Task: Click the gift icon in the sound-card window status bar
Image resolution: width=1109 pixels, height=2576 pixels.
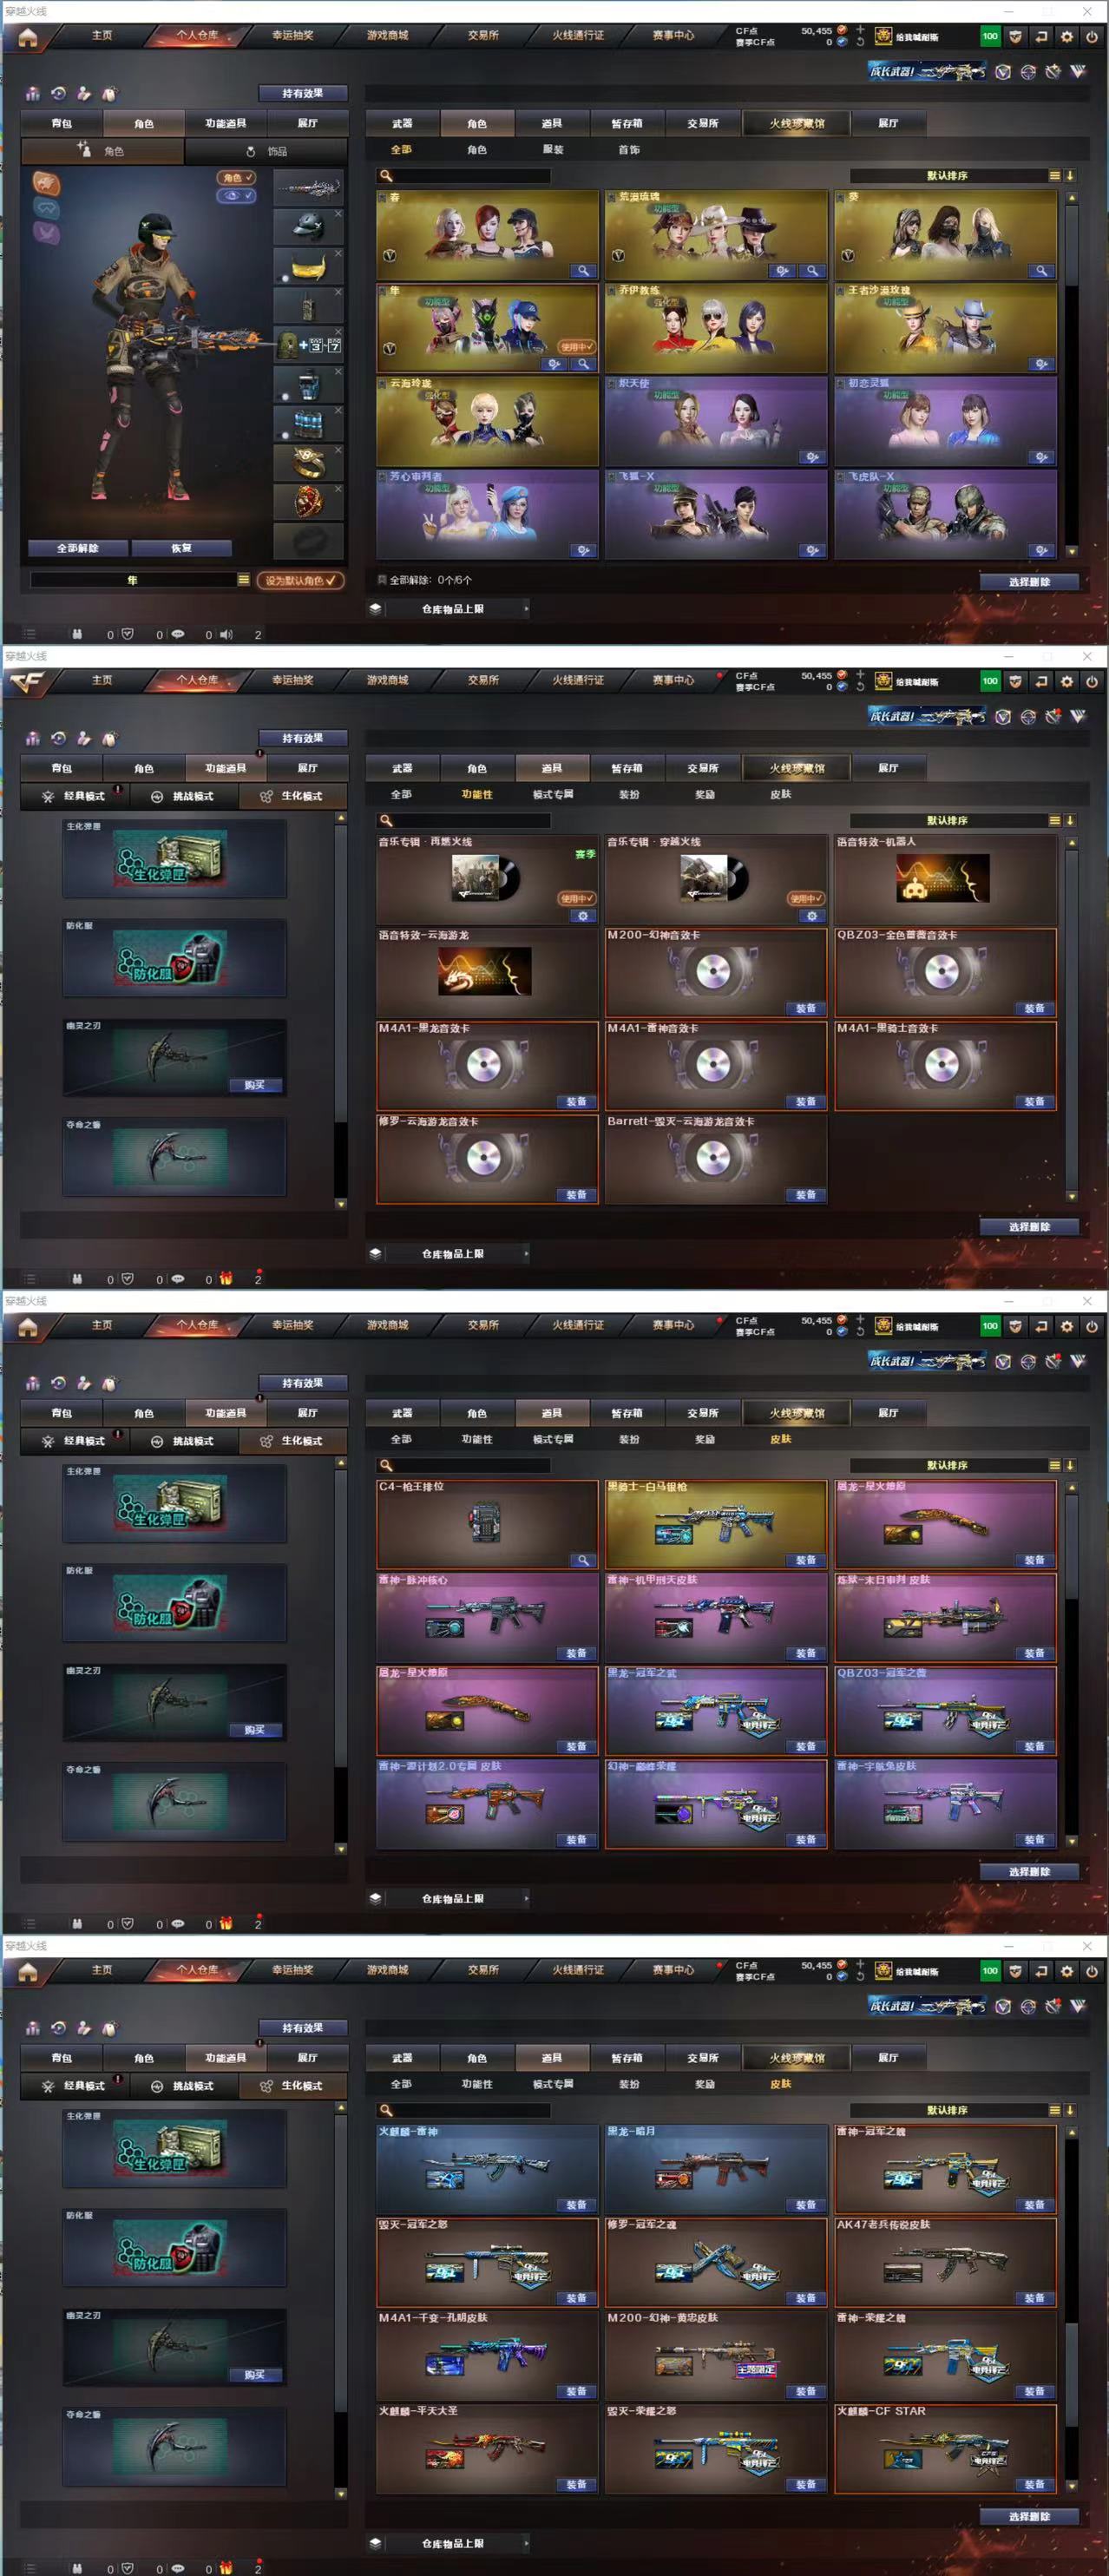Action: click(226, 1279)
